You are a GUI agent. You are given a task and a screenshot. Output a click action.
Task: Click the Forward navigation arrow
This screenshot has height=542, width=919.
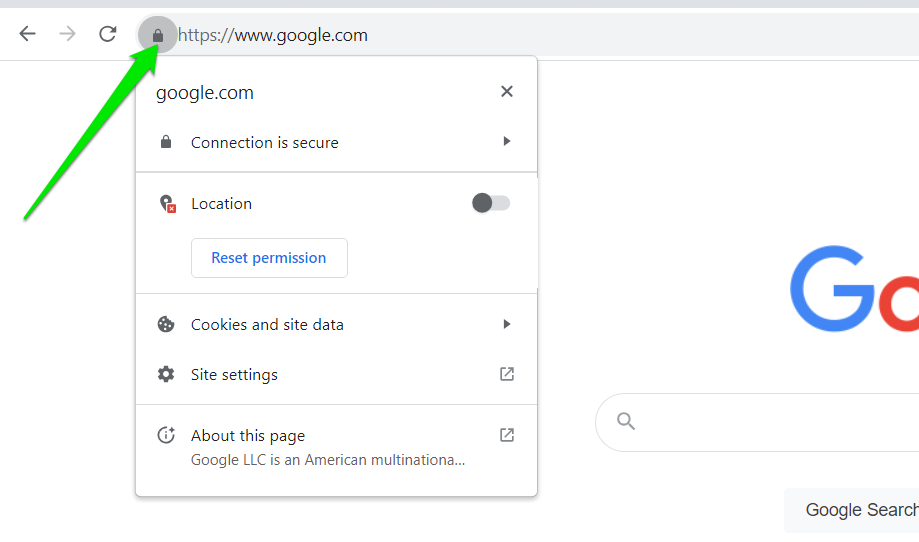[67, 34]
